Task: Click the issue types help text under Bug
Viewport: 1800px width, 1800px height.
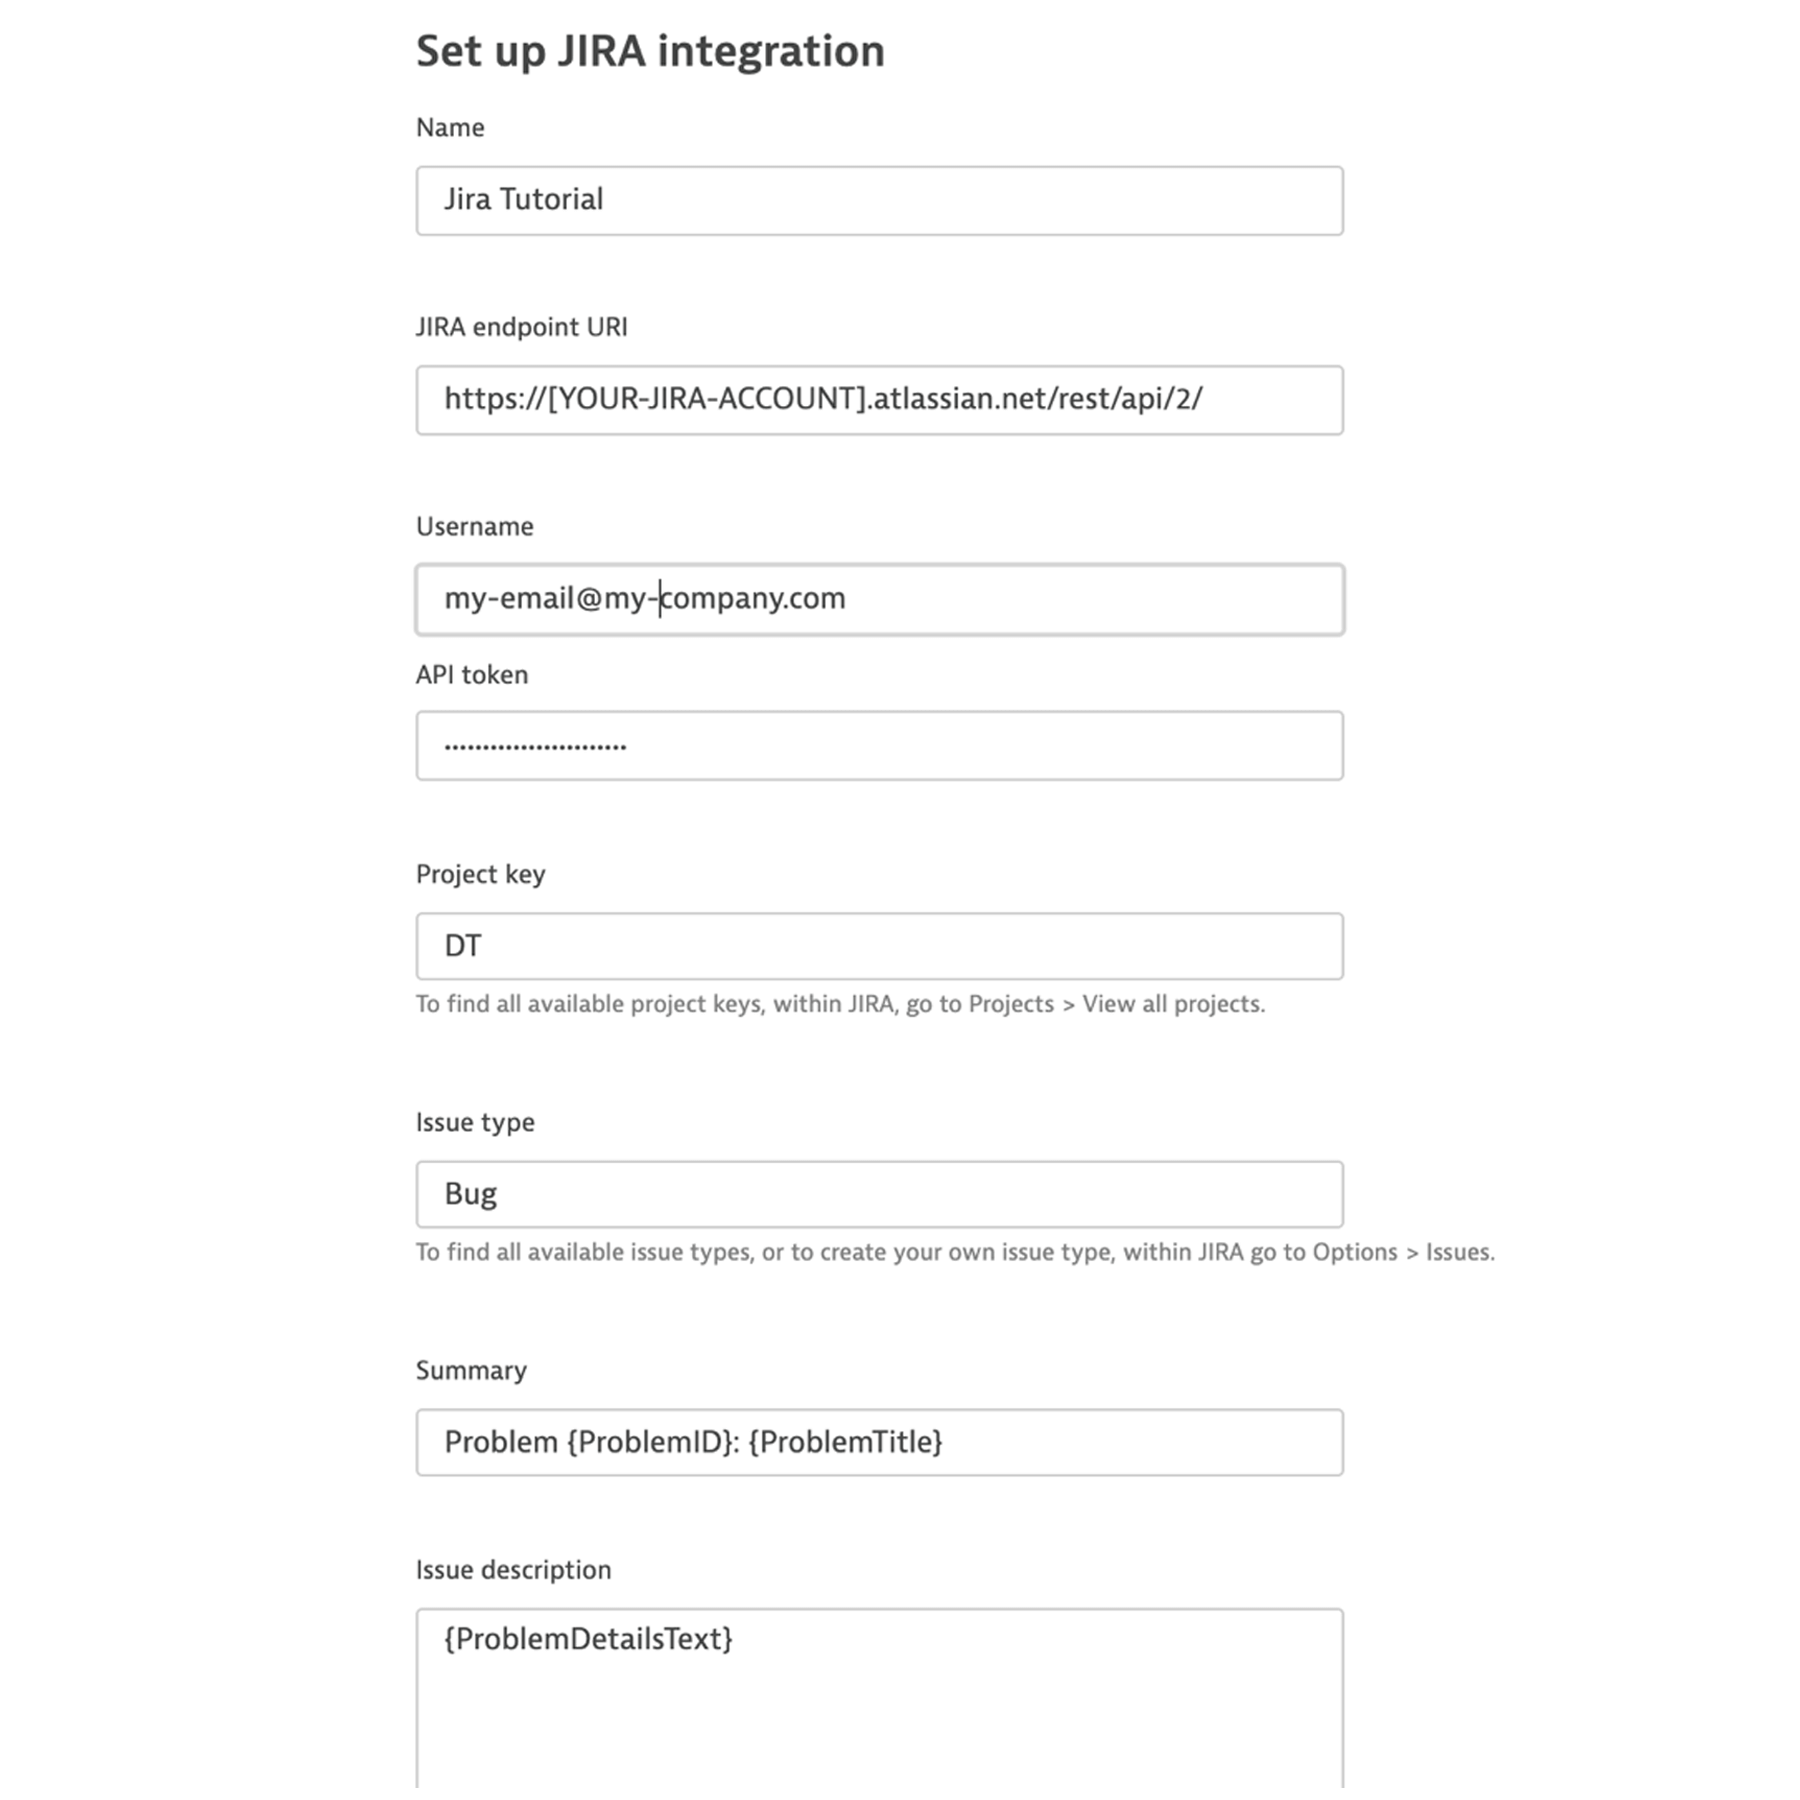Action: click(955, 1251)
